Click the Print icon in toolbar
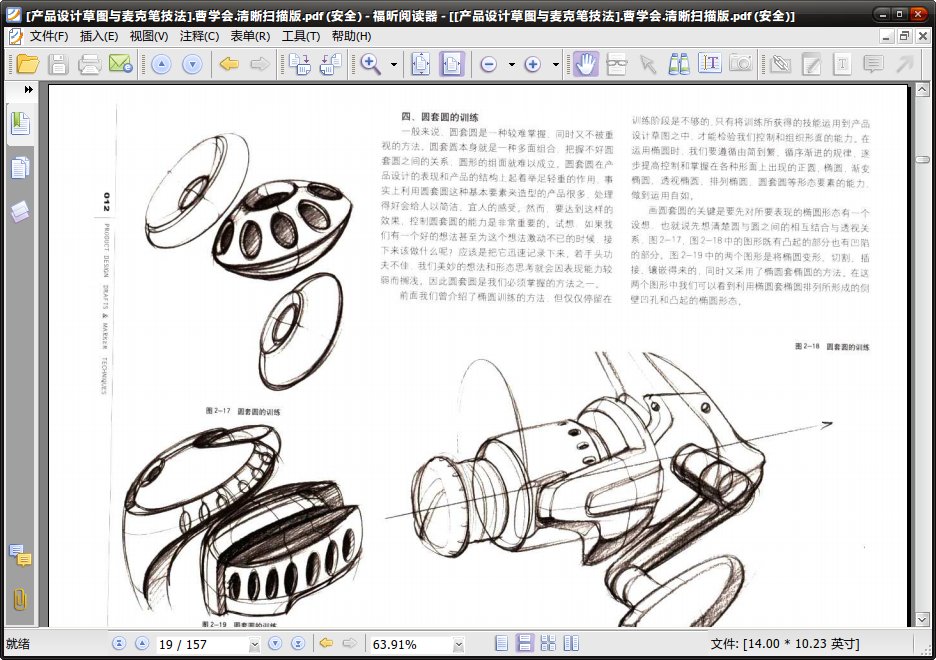Screen dimensions: 936x660 pyautogui.click(x=89, y=63)
